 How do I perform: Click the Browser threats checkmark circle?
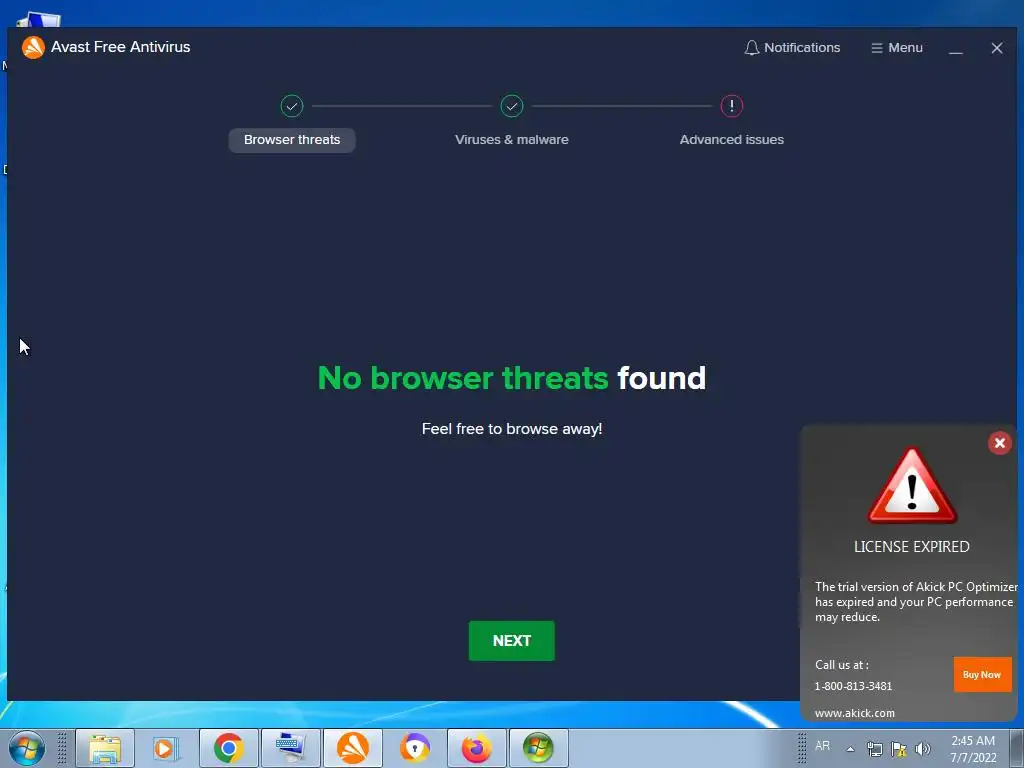(292, 106)
